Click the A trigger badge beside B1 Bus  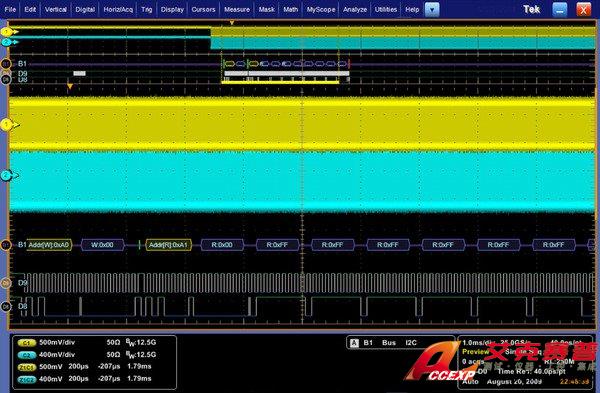click(355, 343)
